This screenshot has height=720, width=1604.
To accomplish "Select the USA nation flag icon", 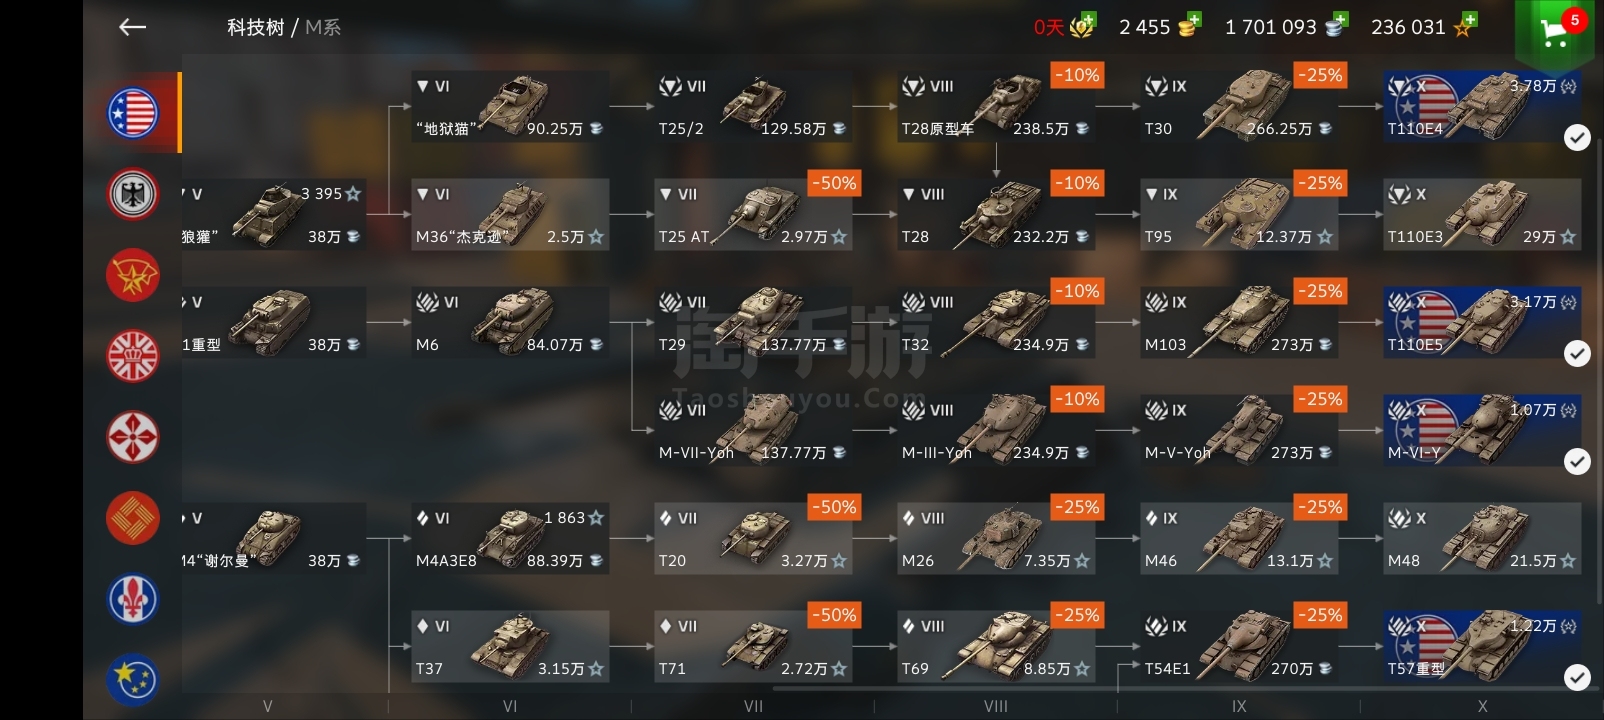I will [x=133, y=112].
